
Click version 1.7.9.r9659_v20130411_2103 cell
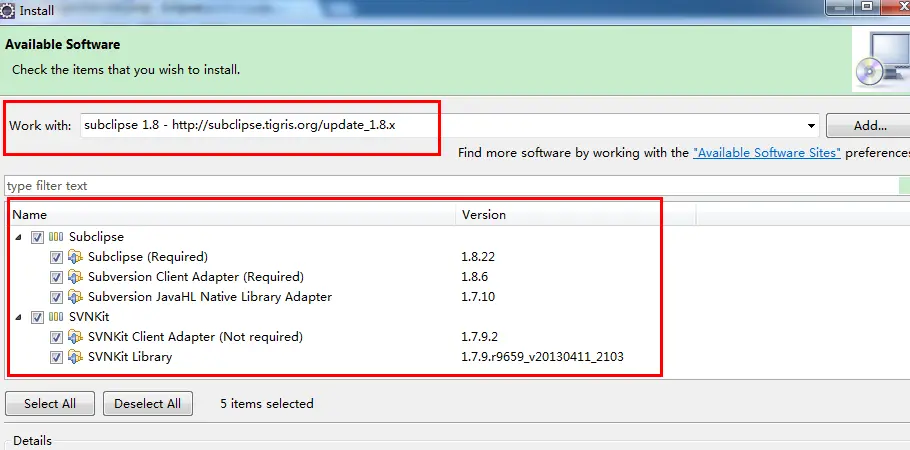coord(542,357)
